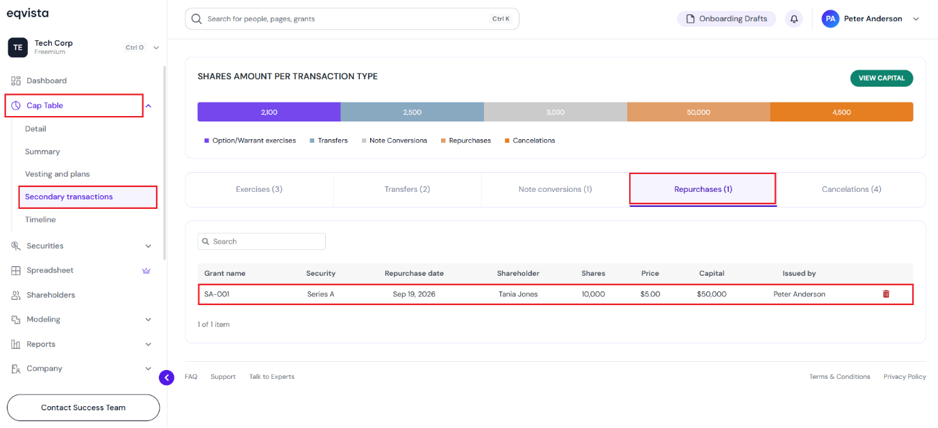Click orange 4,500 cancelations bar segment

[842, 112]
